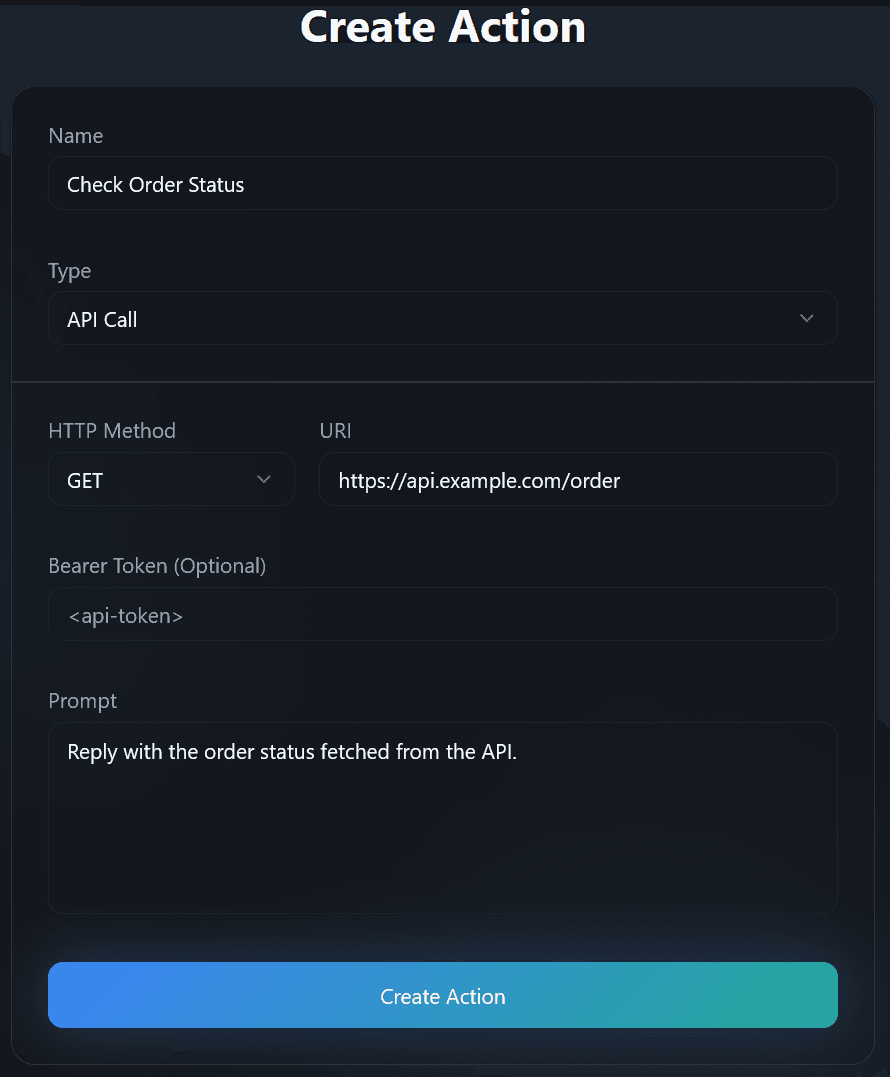Click the api-token placeholder text
The image size is (890, 1077).
pos(125,615)
